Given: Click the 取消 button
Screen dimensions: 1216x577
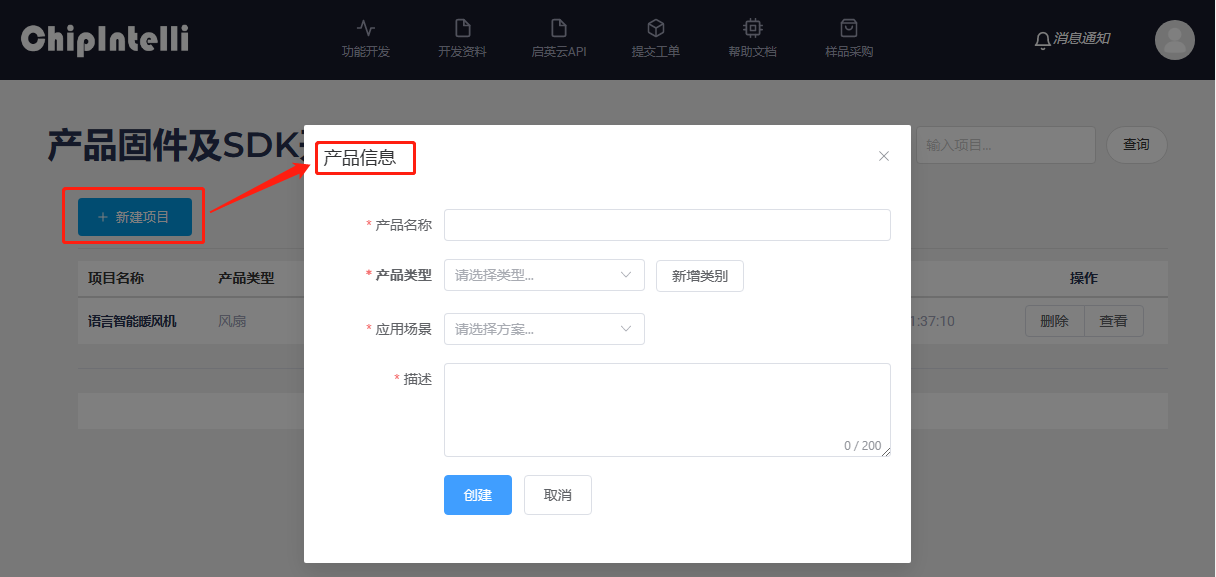Looking at the screenshot, I should [x=558, y=495].
